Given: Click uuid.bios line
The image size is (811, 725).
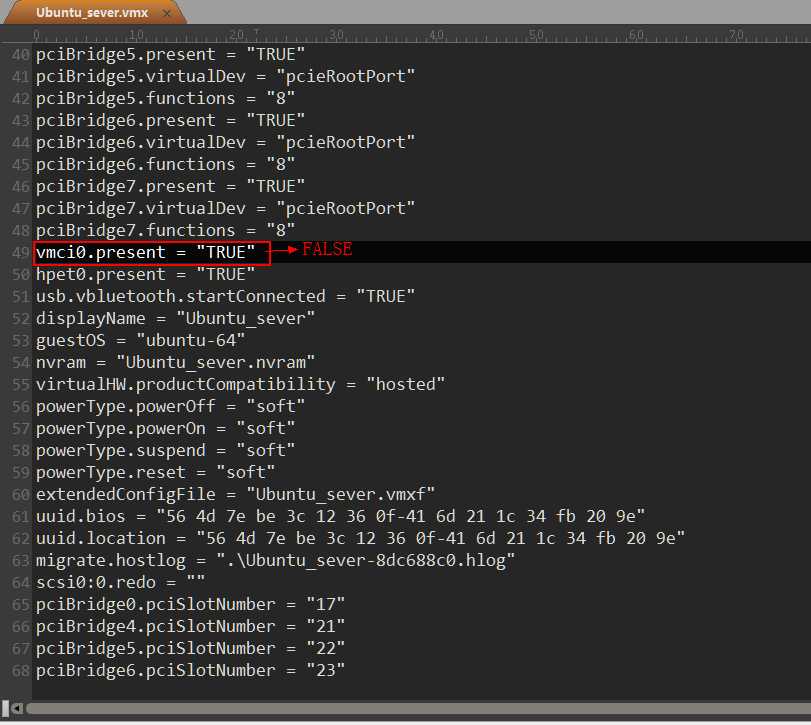Looking at the screenshot, I should (340, 516).
